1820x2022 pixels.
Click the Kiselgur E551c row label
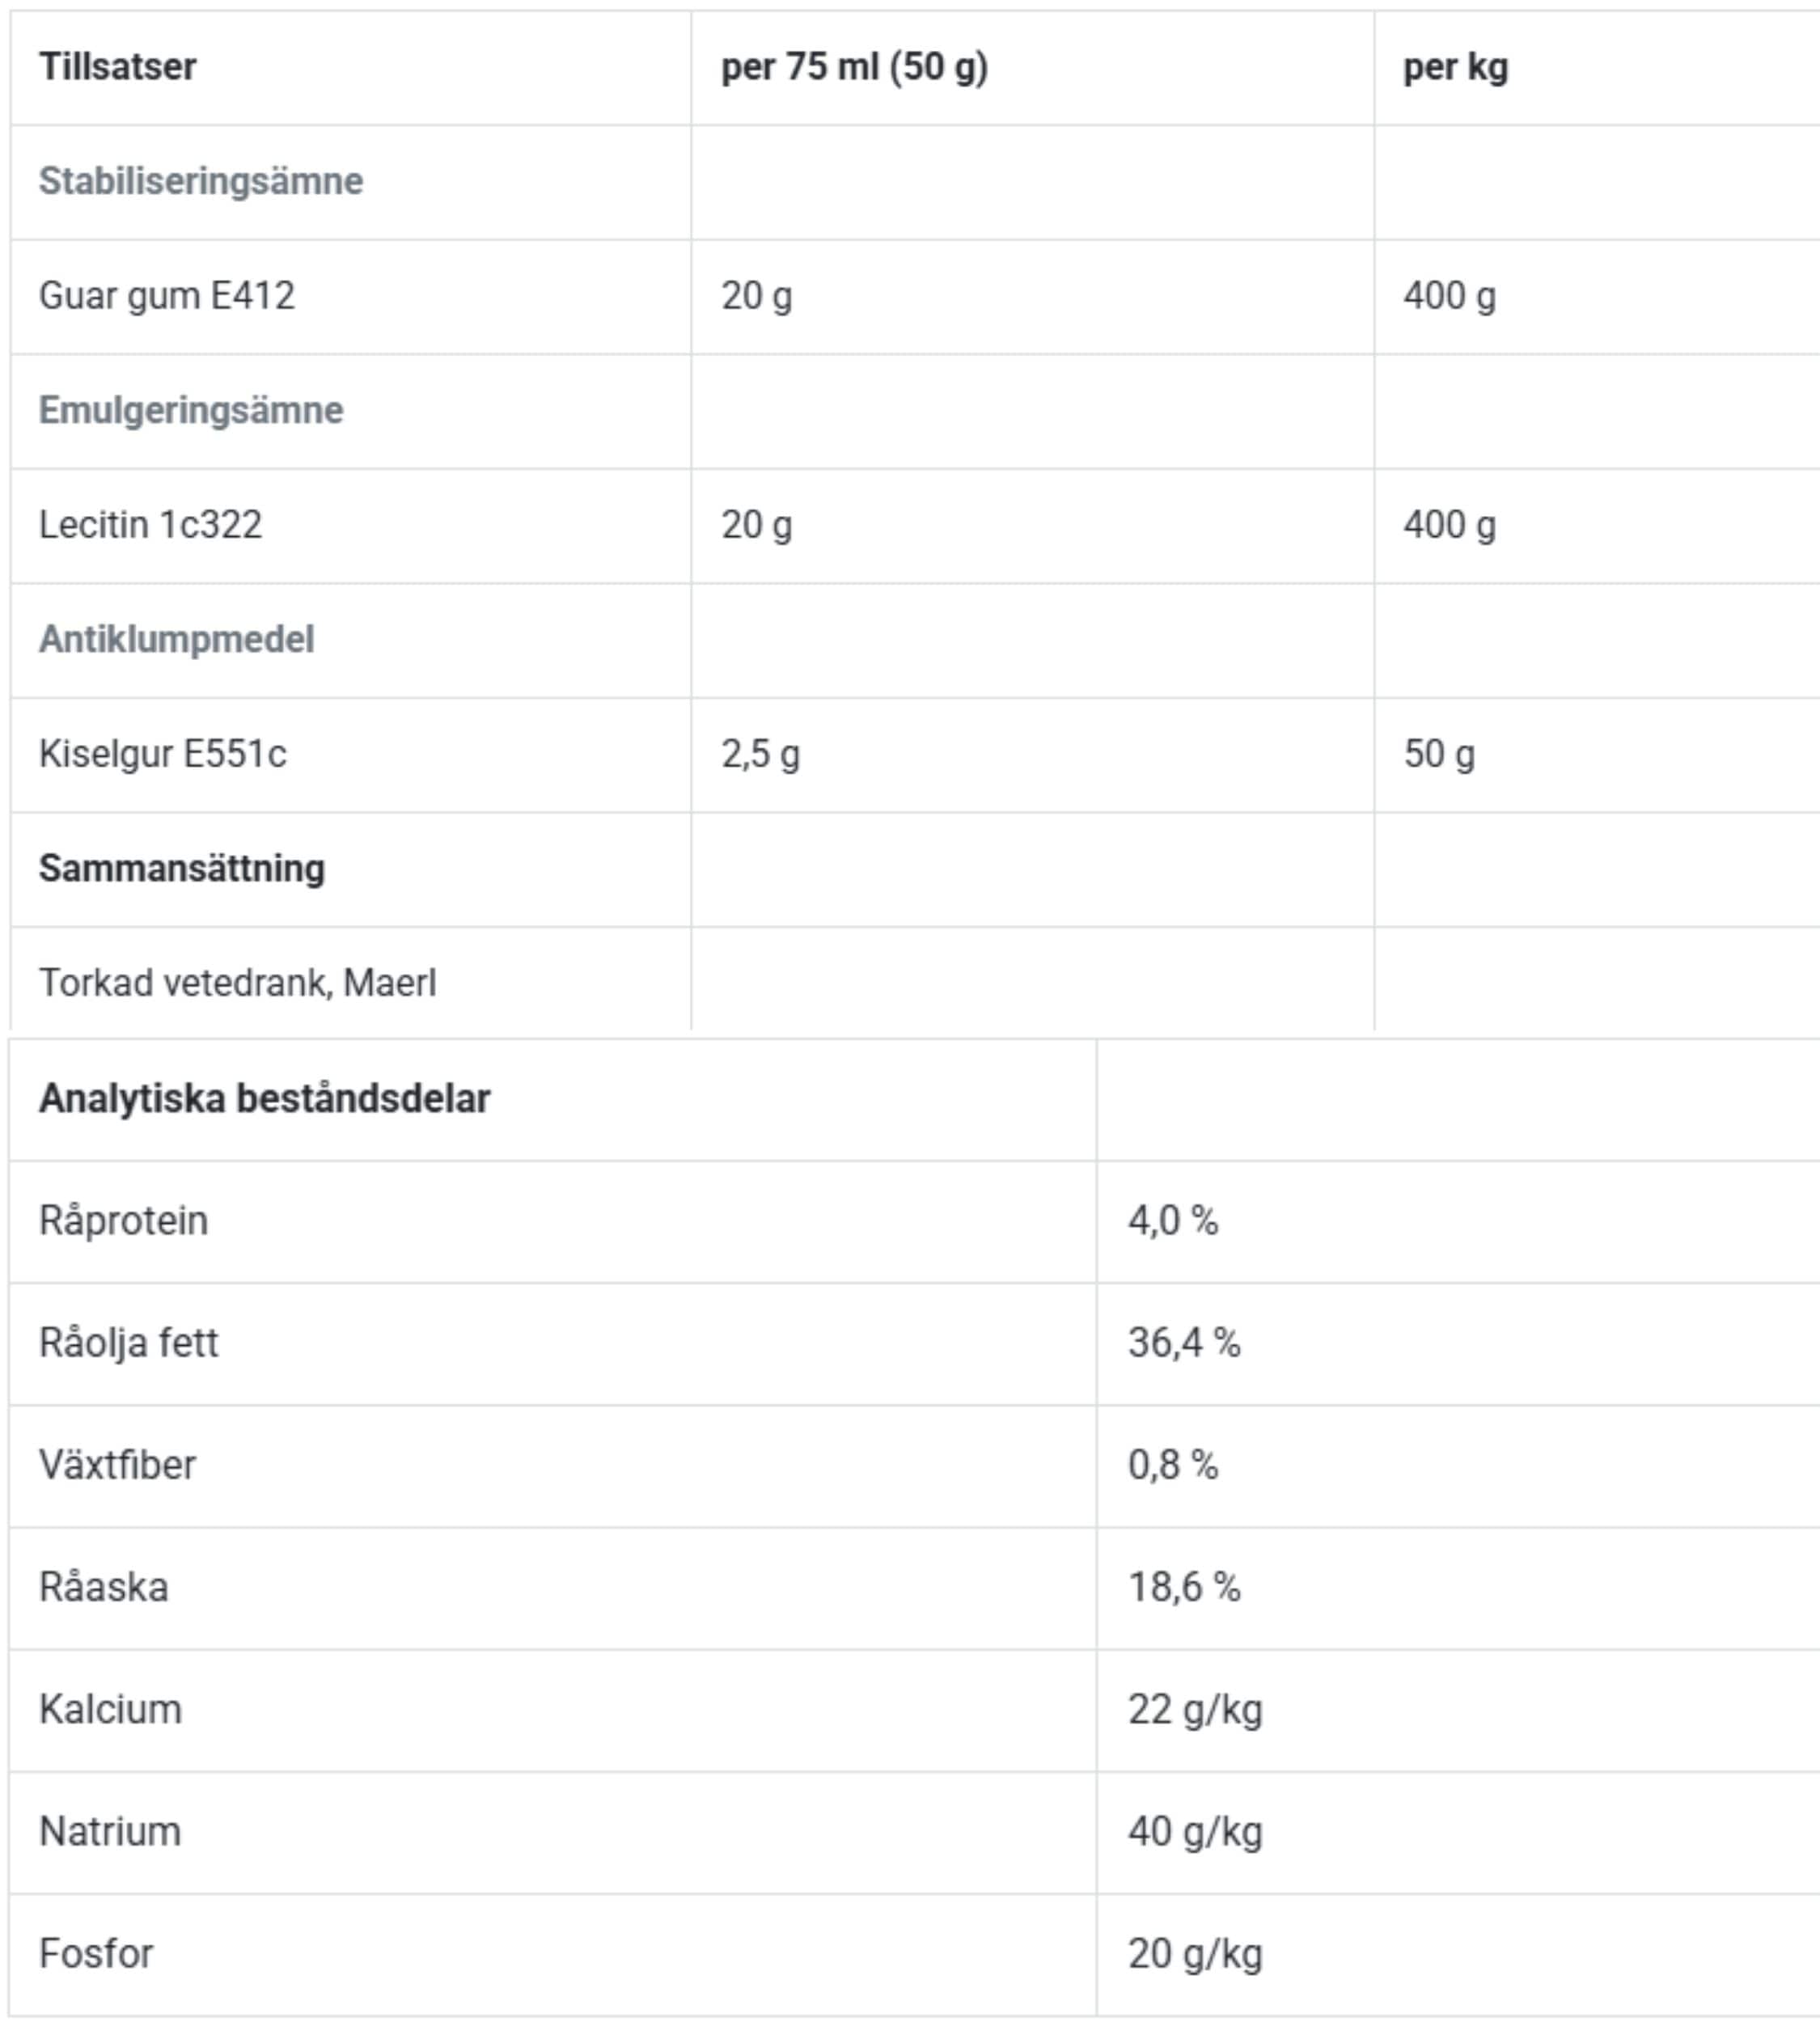coord(162,754)
